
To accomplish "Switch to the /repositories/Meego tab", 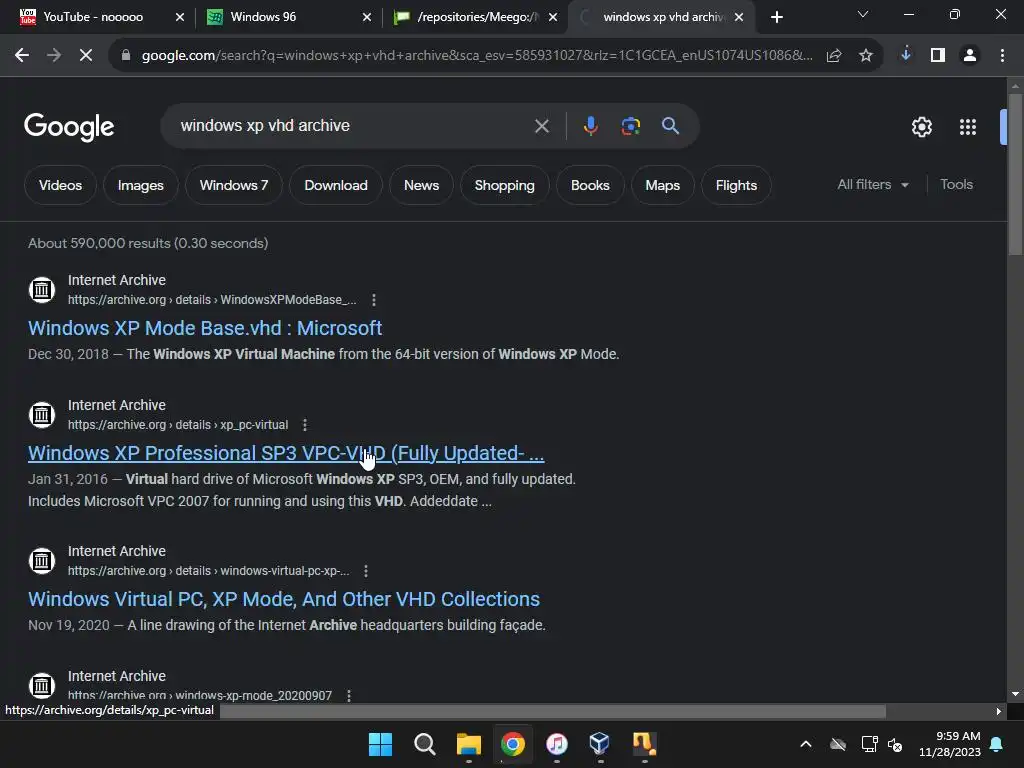I will 477,17.
